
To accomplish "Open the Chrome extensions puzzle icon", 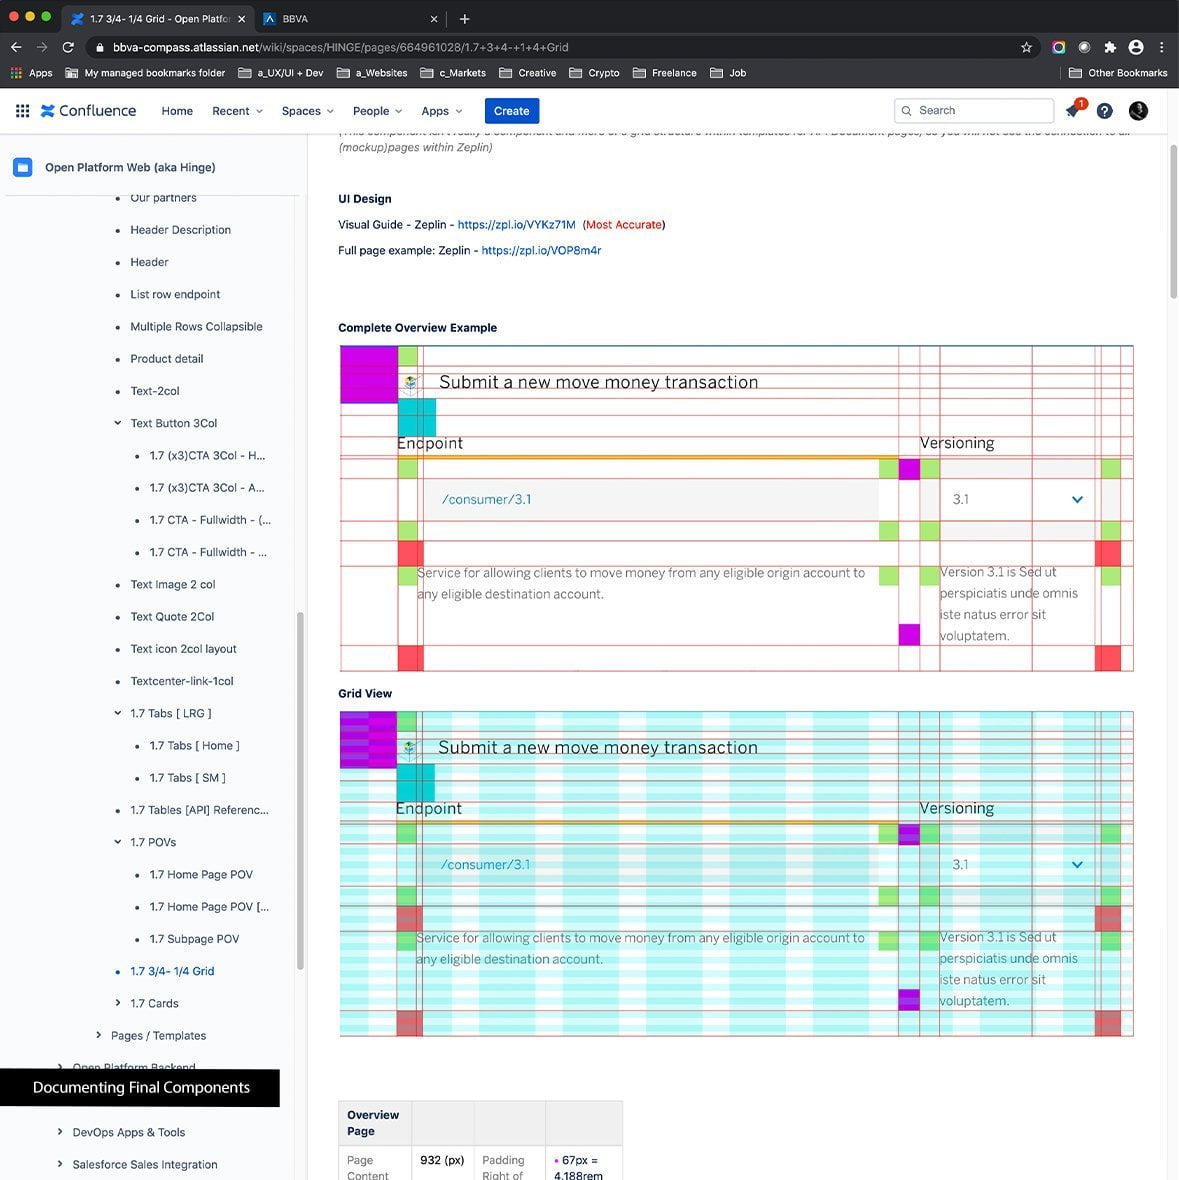I will (1110, 47).
